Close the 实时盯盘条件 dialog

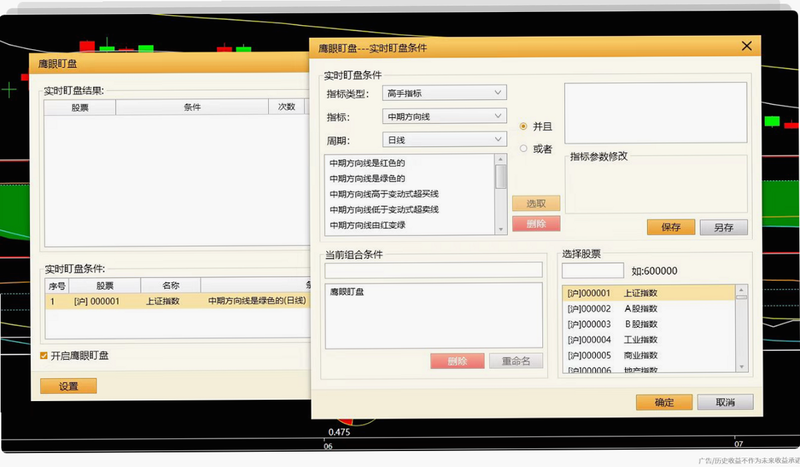[x=746, y=46]
